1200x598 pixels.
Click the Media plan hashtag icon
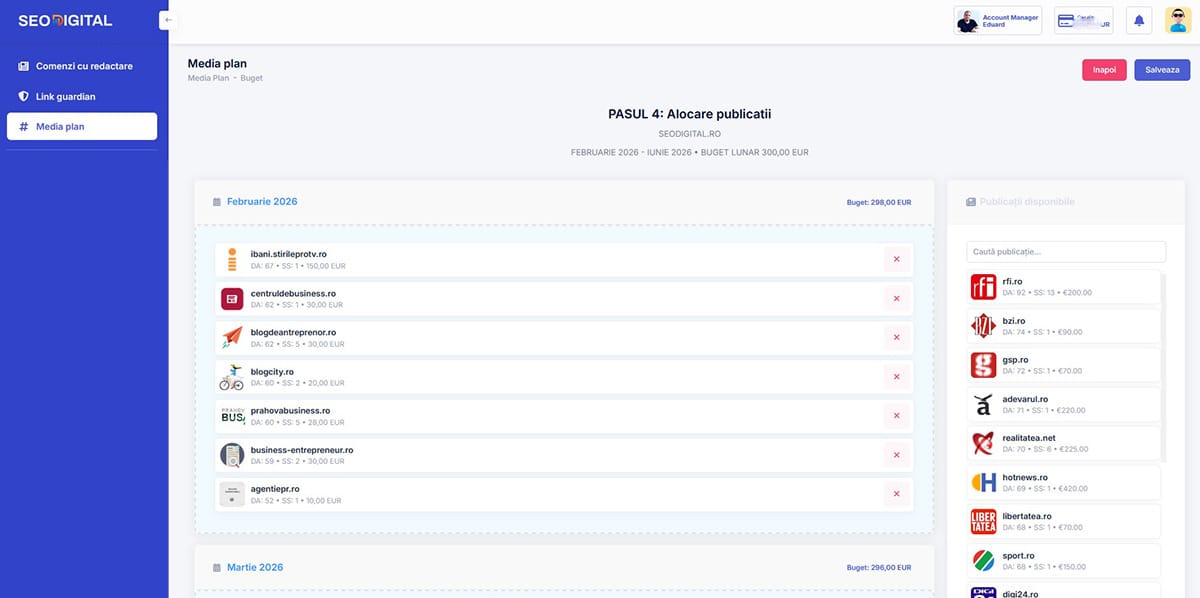click(x=22, y=126)
